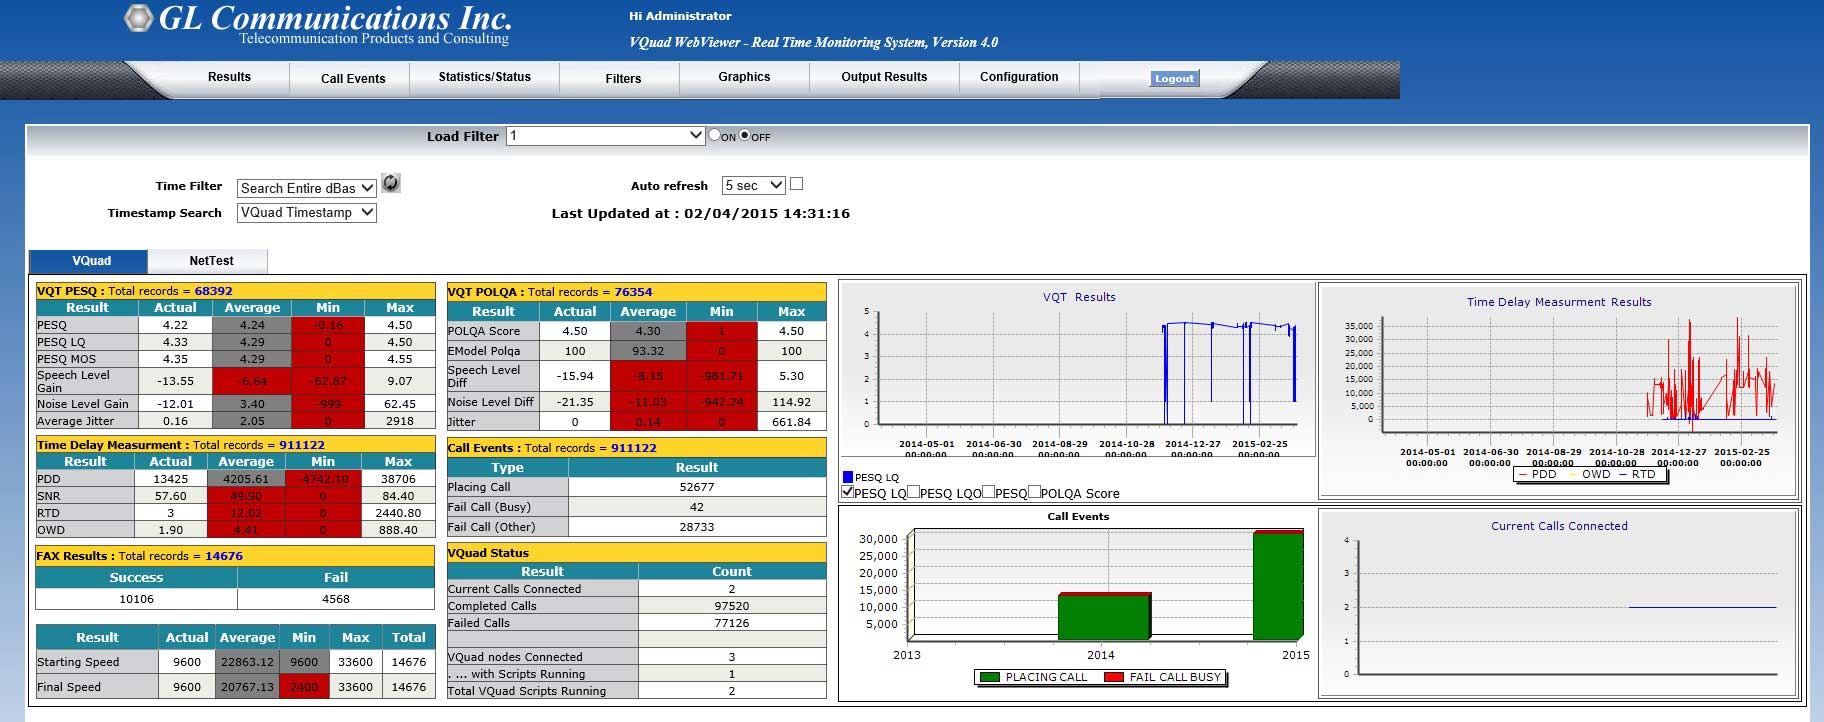Click the blue PESQ LQ legend swatch

[x=848, y=477]
